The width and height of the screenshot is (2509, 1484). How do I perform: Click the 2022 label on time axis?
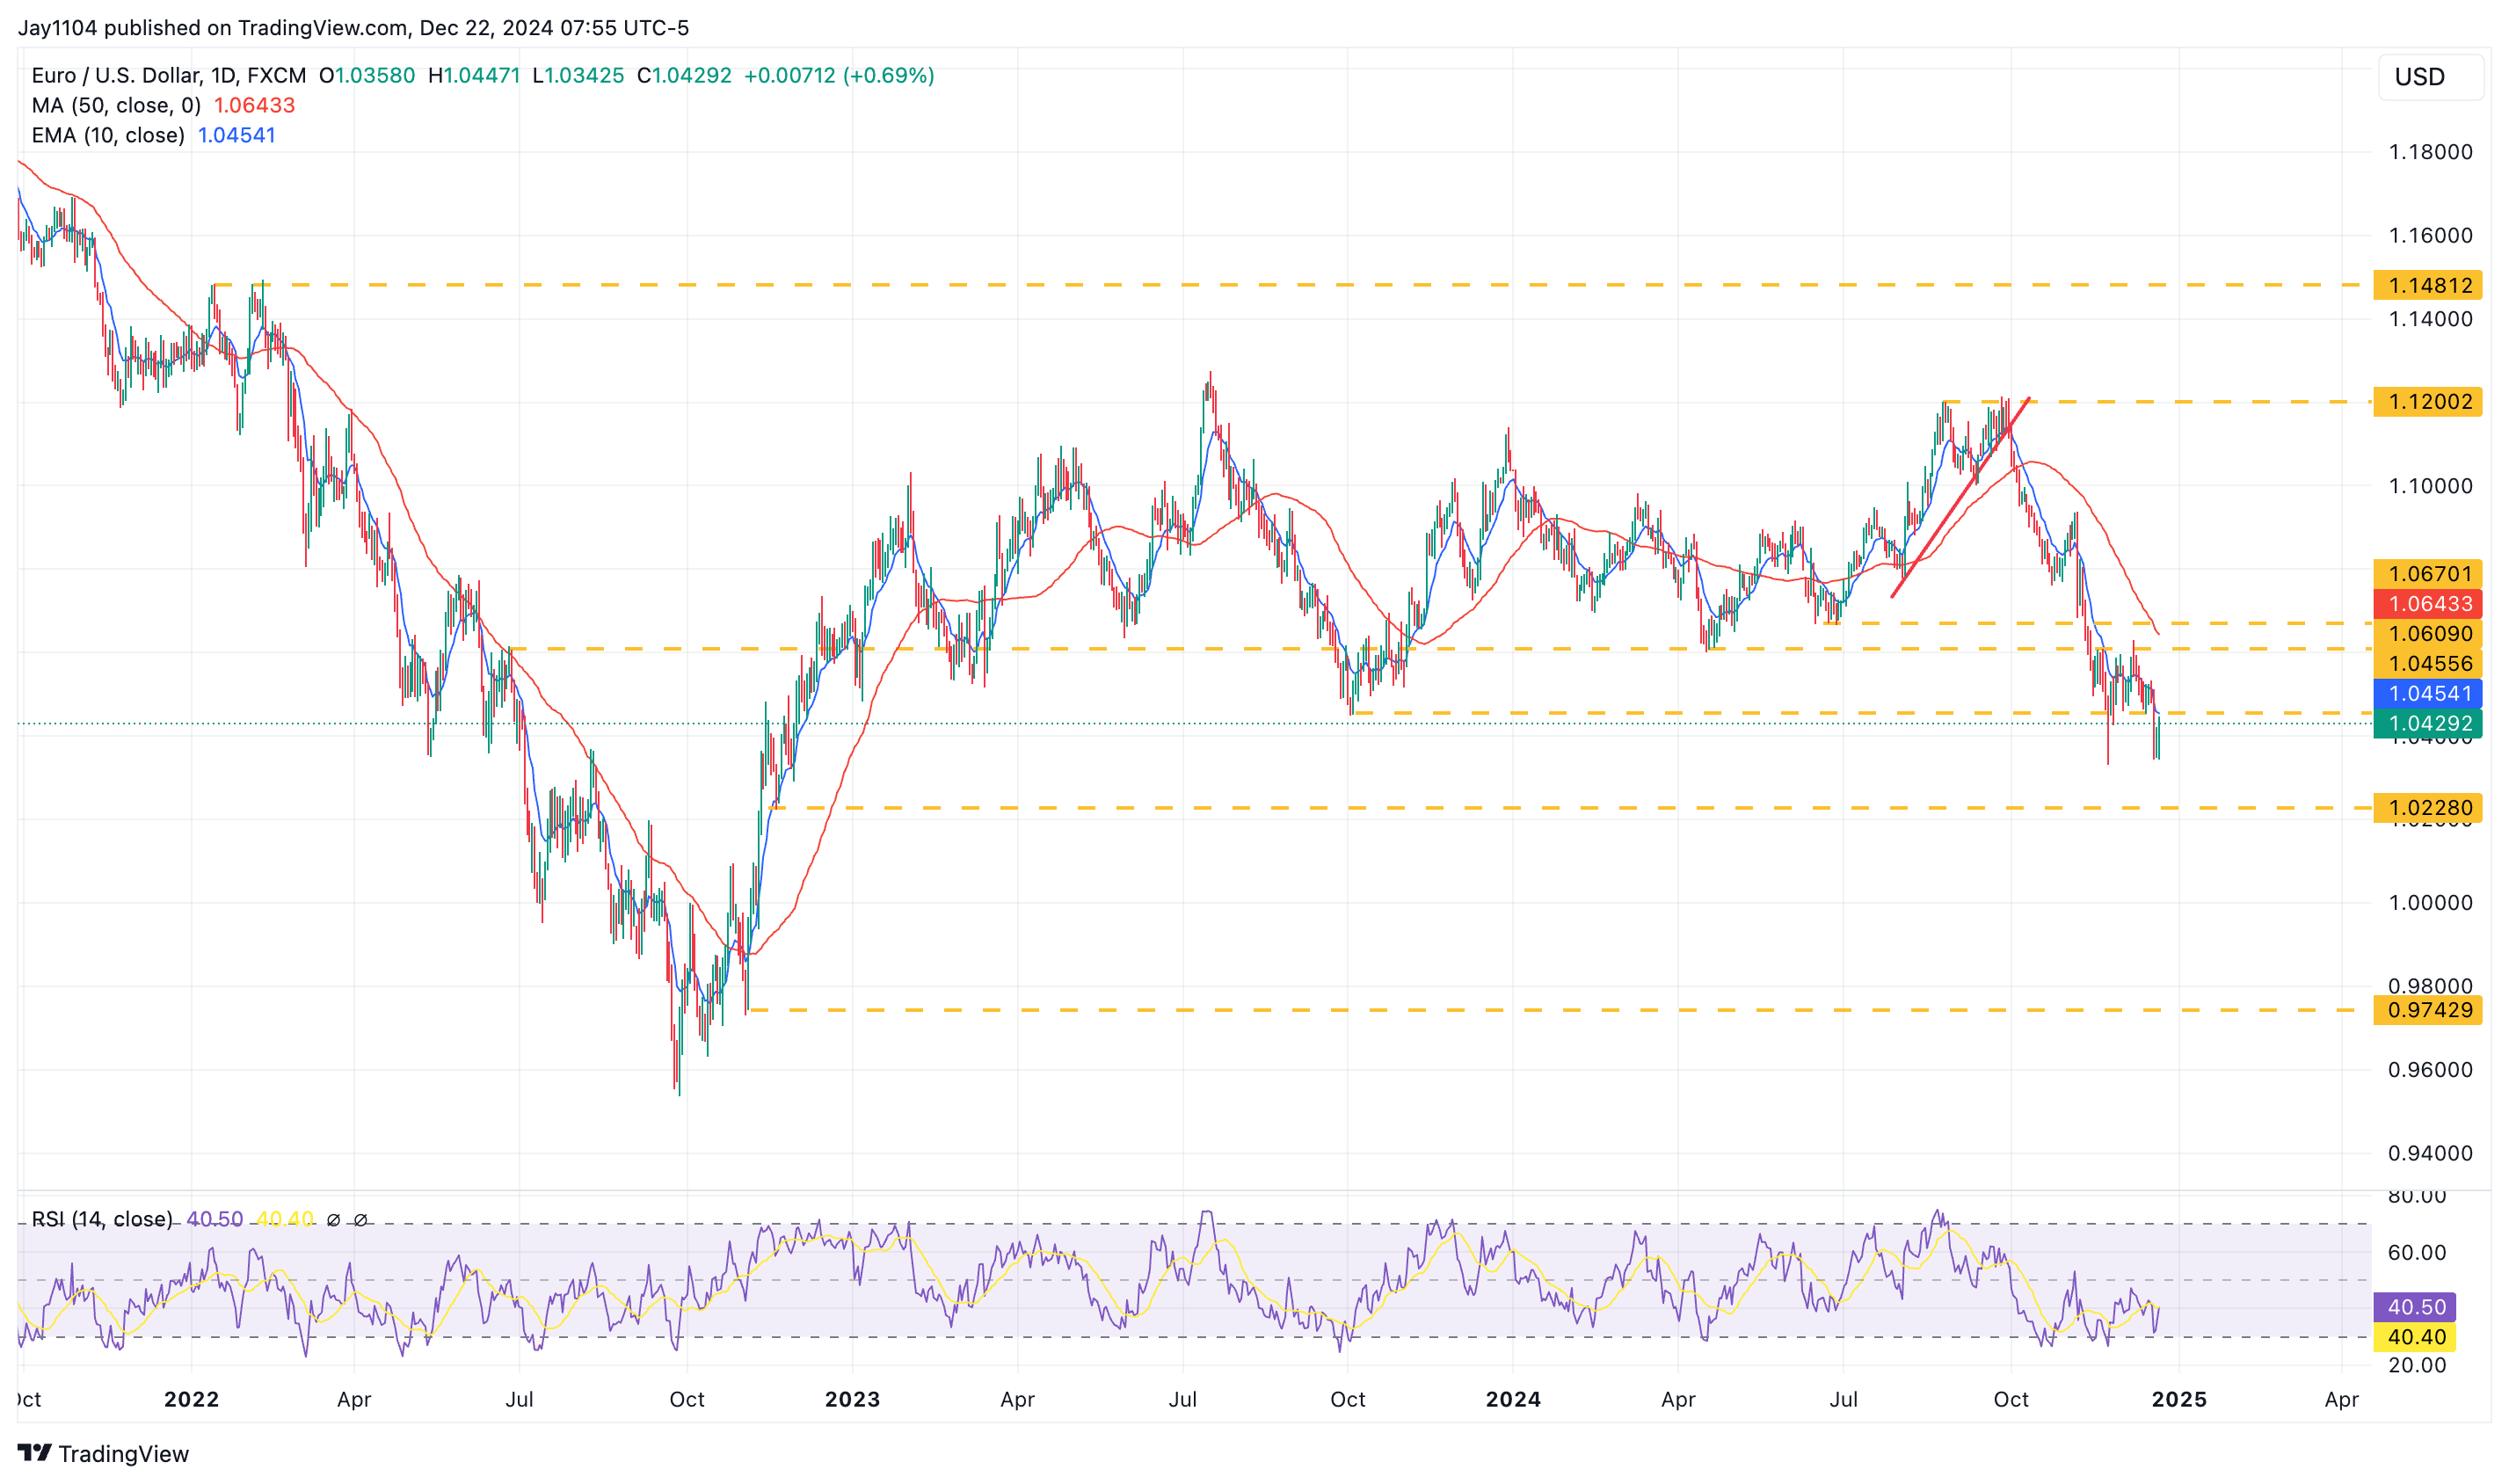[191, 1399]
